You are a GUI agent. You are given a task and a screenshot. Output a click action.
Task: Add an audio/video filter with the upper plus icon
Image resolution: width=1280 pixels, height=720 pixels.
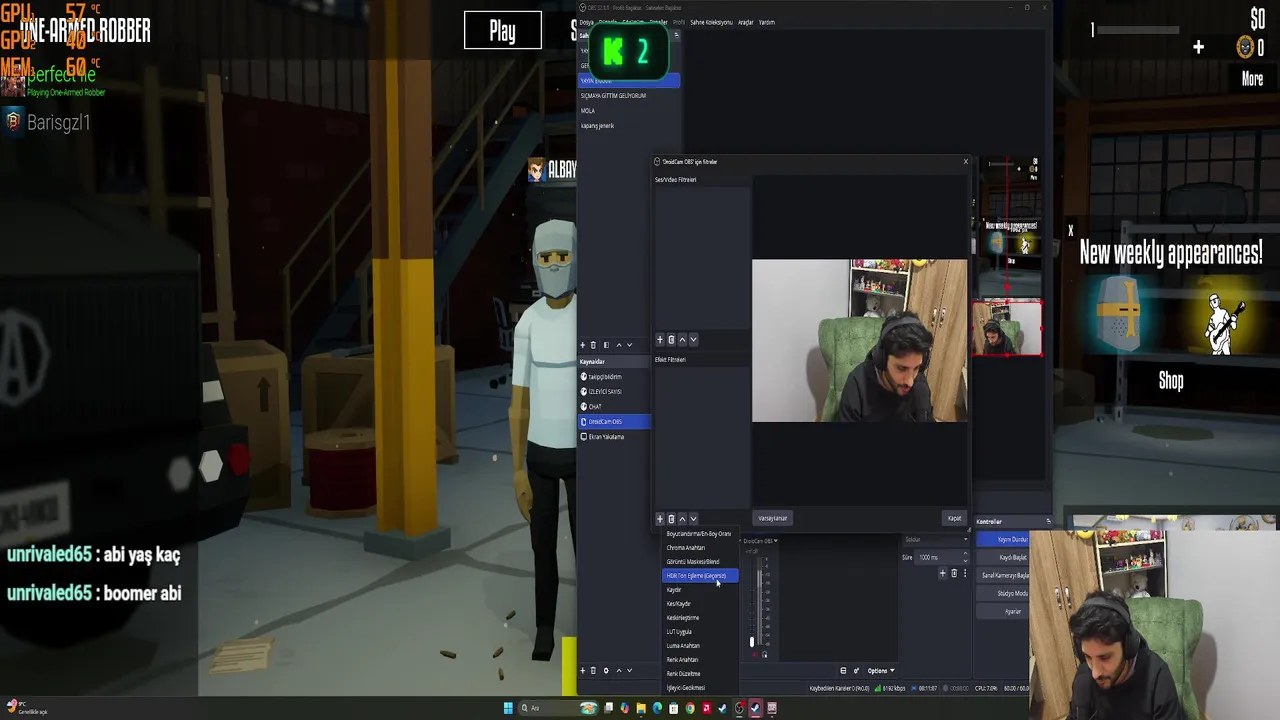tap(660, 340)
